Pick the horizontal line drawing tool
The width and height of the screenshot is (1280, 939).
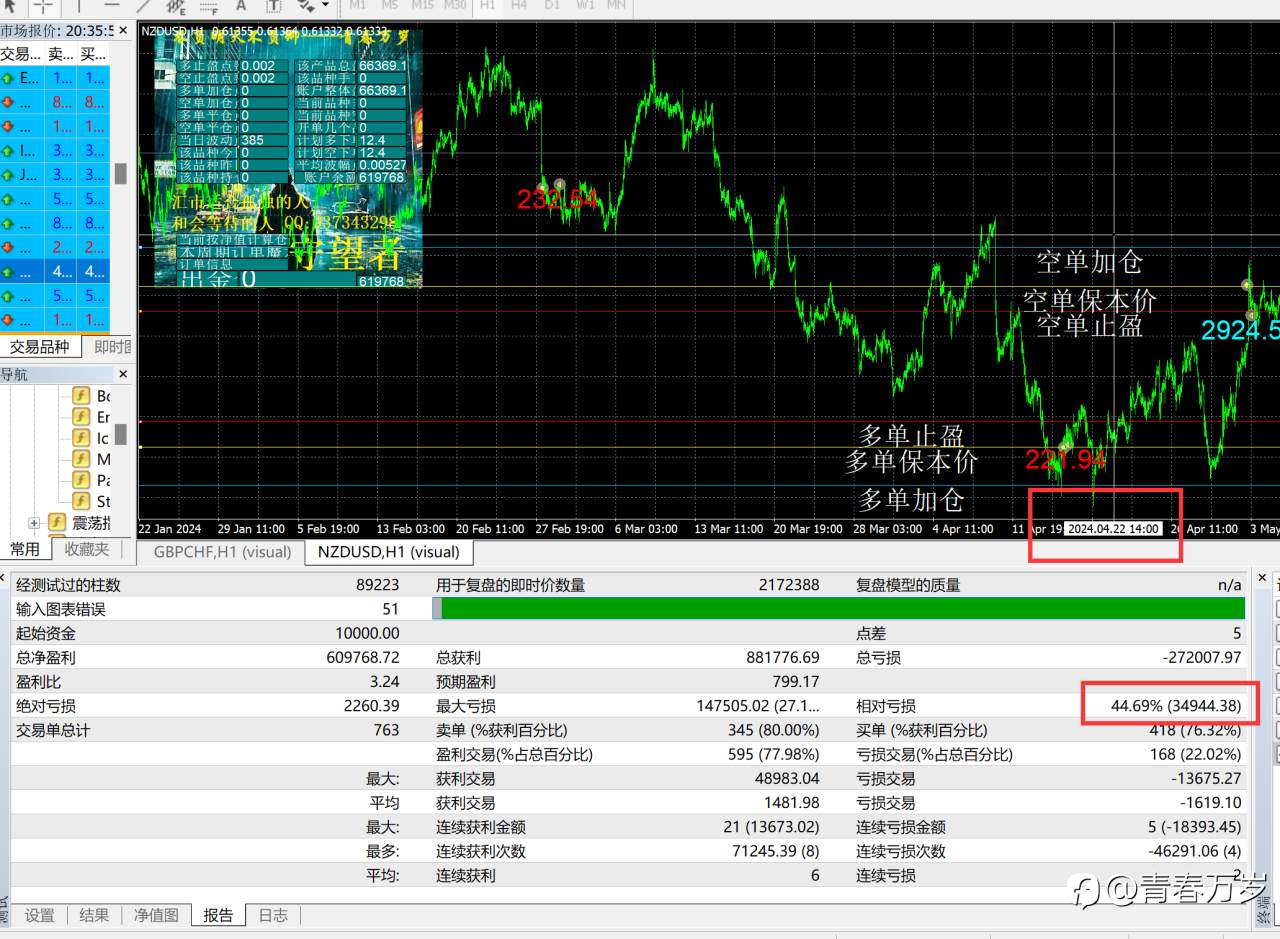pyautogui.click(x=112, y=5)
